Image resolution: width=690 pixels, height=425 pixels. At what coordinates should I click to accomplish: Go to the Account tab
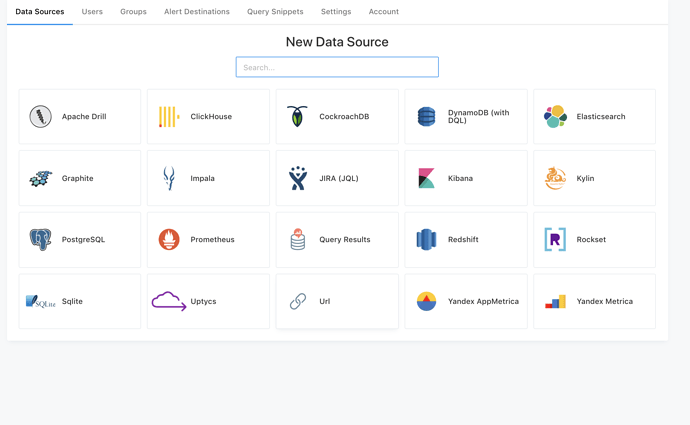(384, 12)
